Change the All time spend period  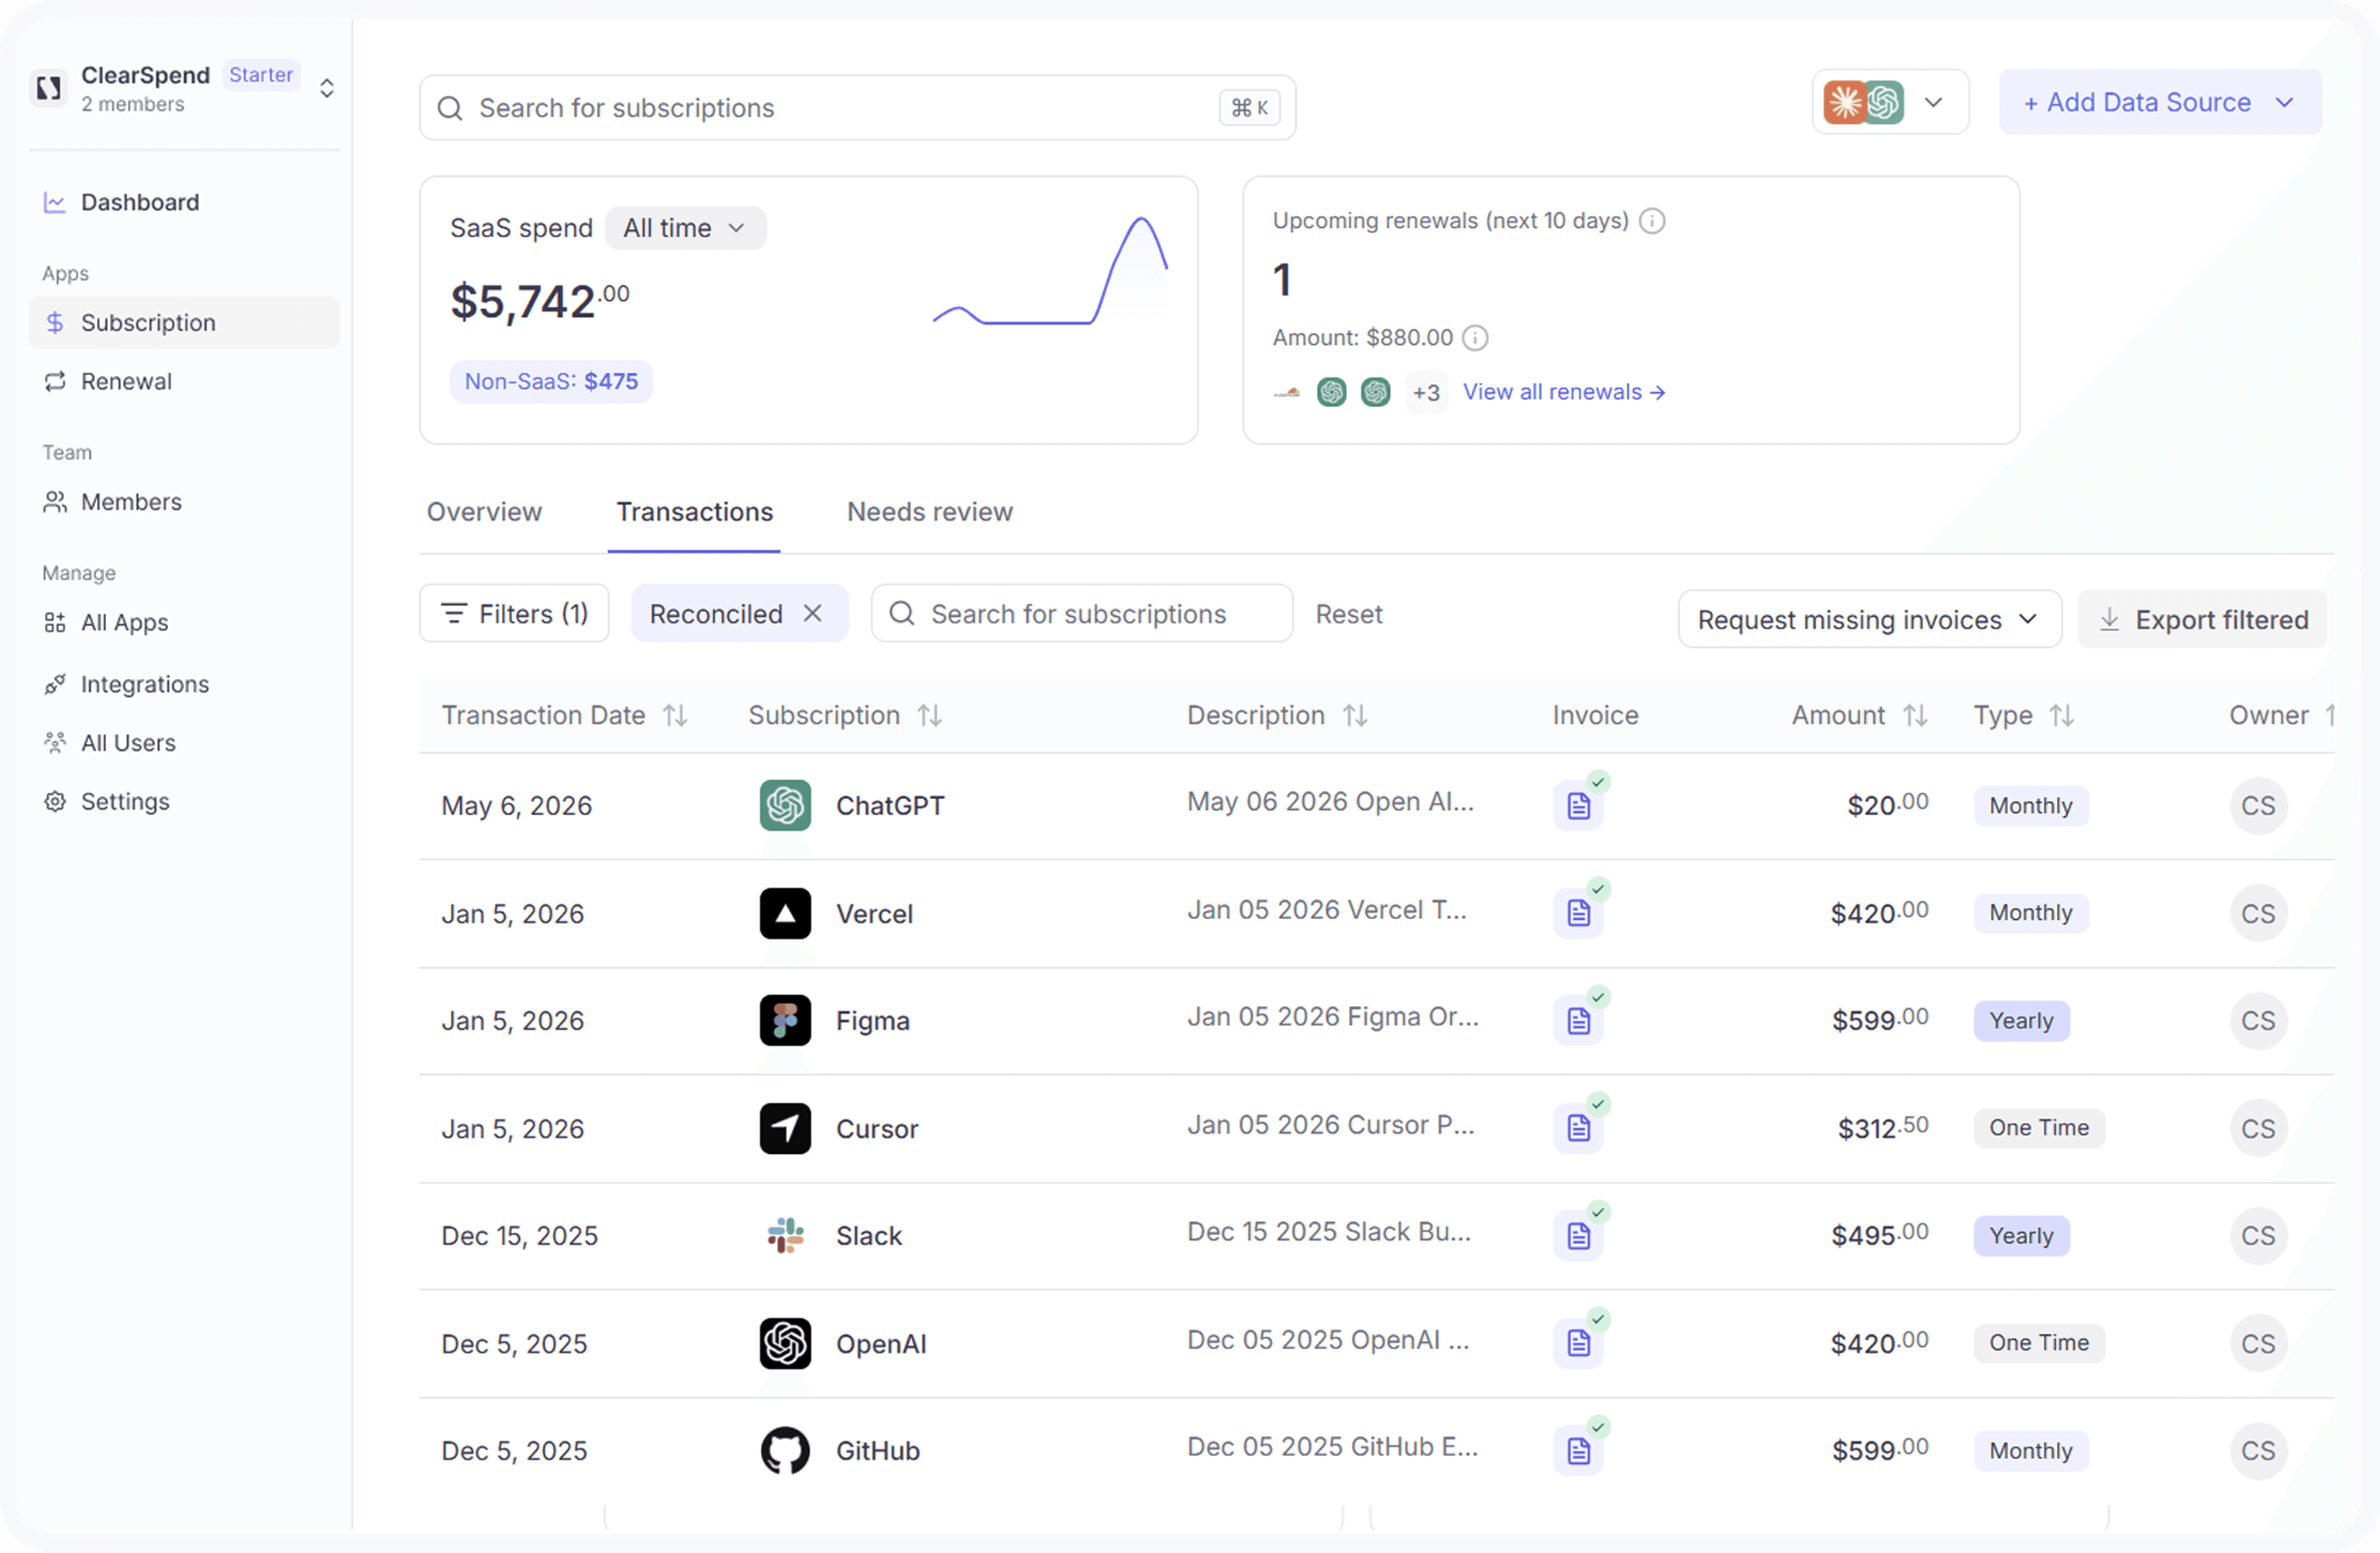point(685,228)
